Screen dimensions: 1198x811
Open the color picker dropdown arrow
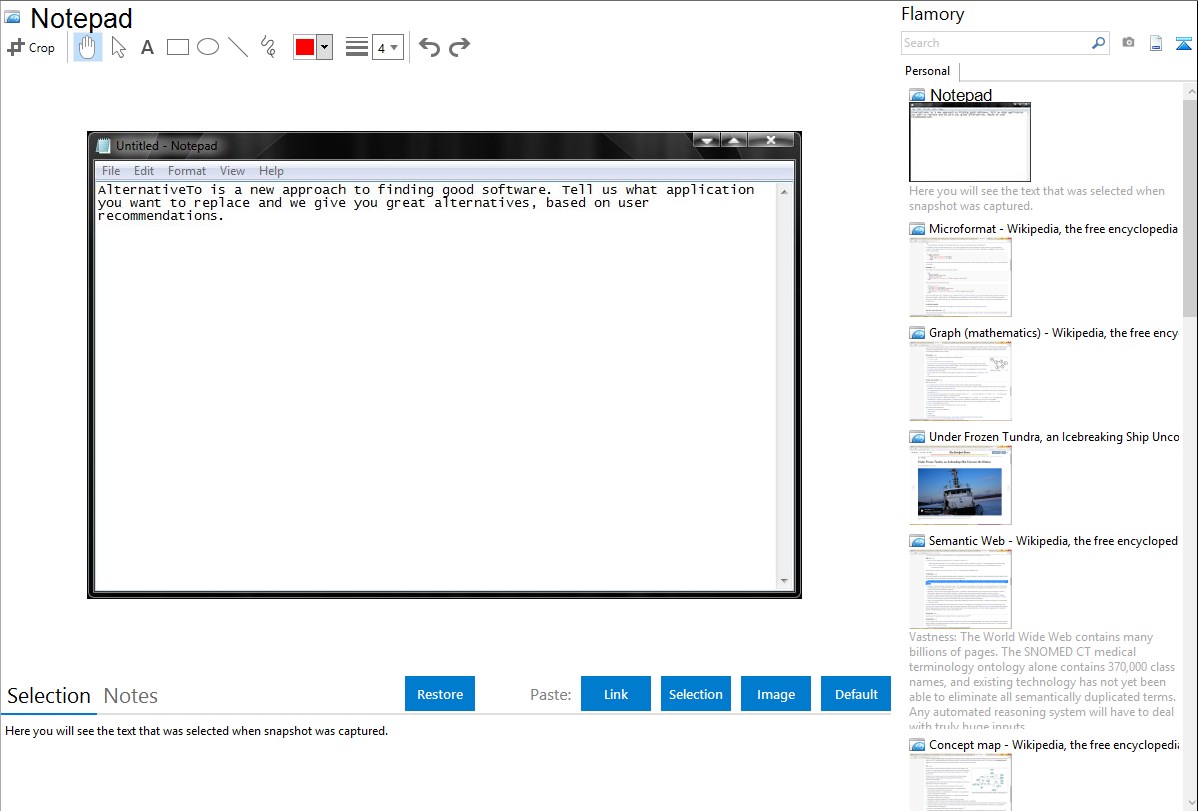coord(325,47)
